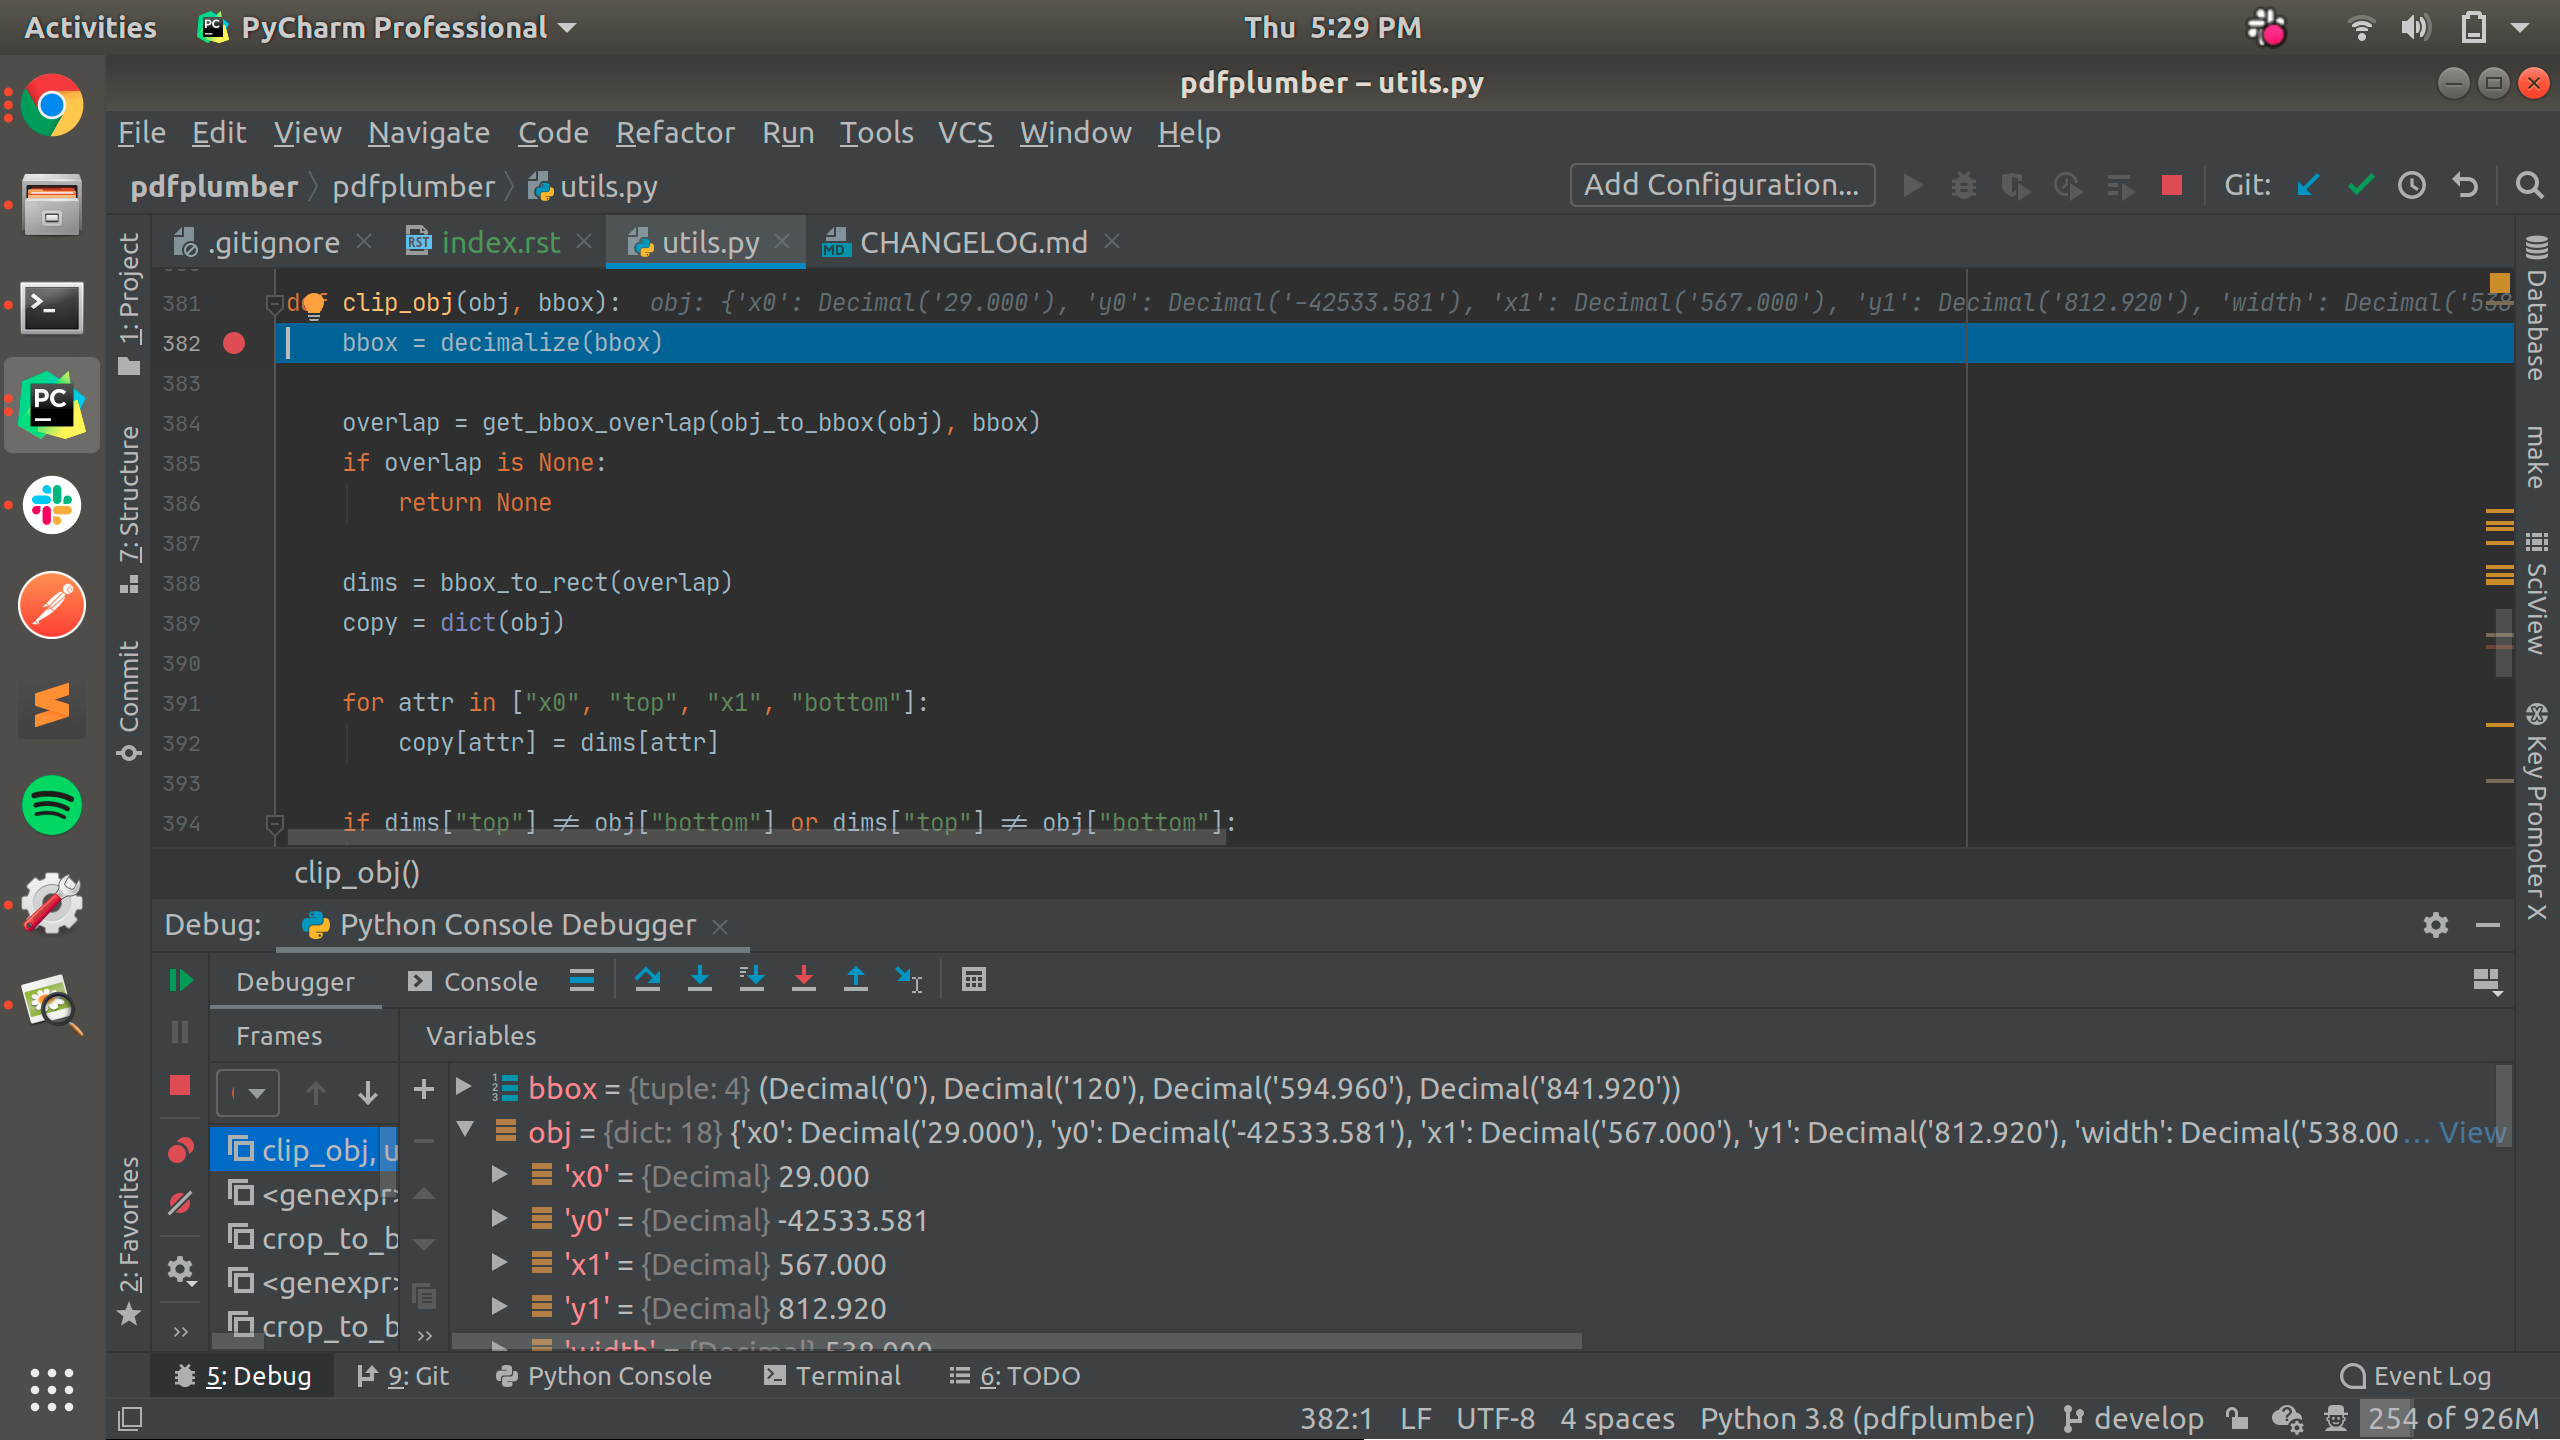The image size is (2560, 1440).
Task: Toggle the SciView tool window
Action: click(x=2537, y=593)
